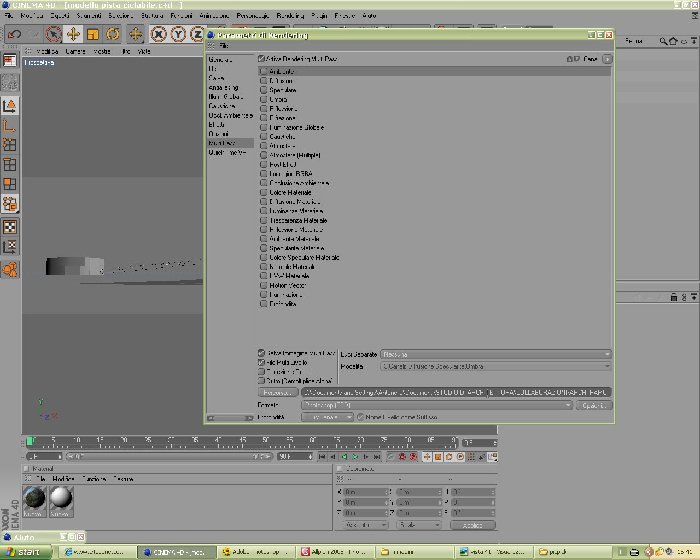
Task: Open the Coordinates size/scale dropdown
Action: point(419,525)
